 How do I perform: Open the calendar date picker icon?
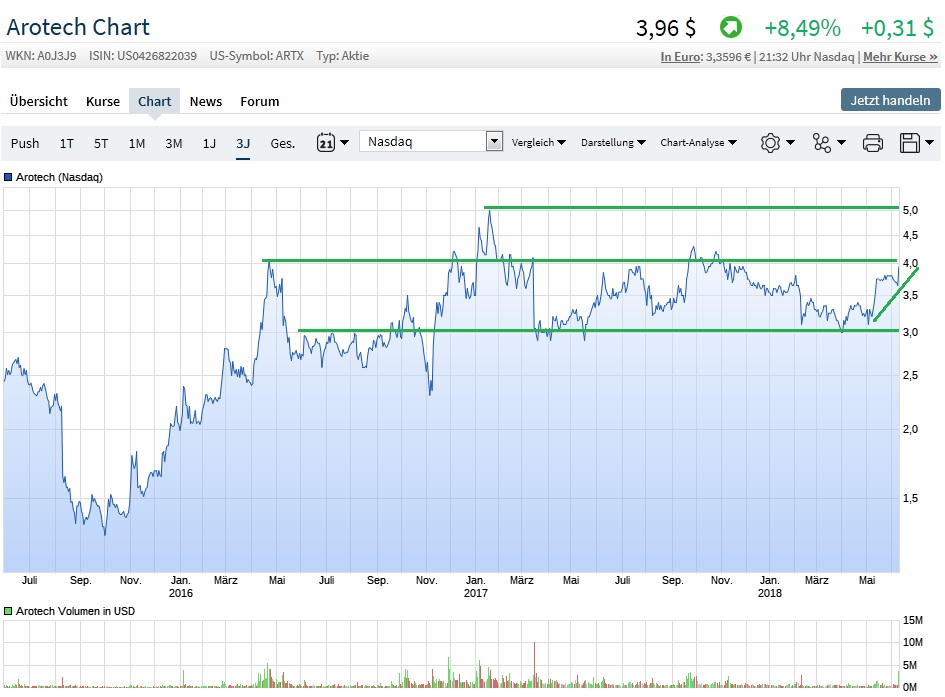(328, 142)
